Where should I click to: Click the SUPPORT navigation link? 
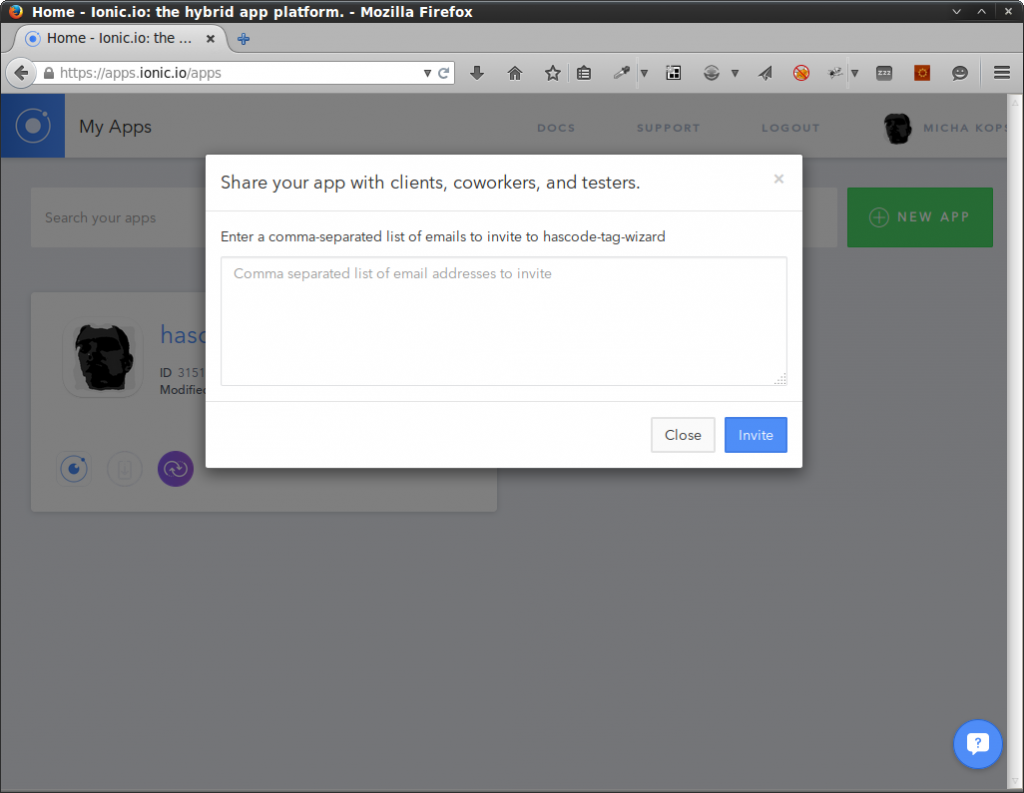pos(668,128)
